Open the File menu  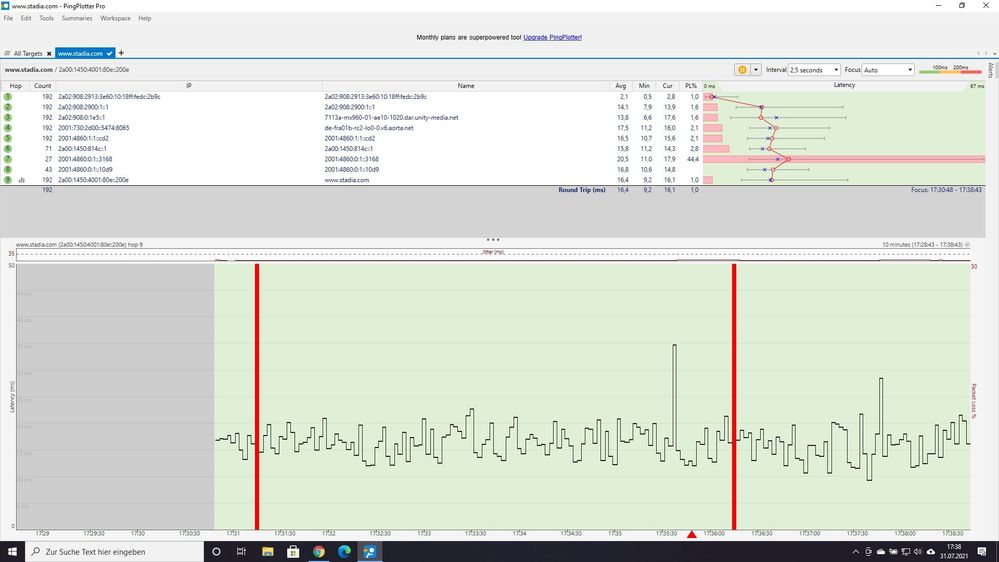(8, 18)
